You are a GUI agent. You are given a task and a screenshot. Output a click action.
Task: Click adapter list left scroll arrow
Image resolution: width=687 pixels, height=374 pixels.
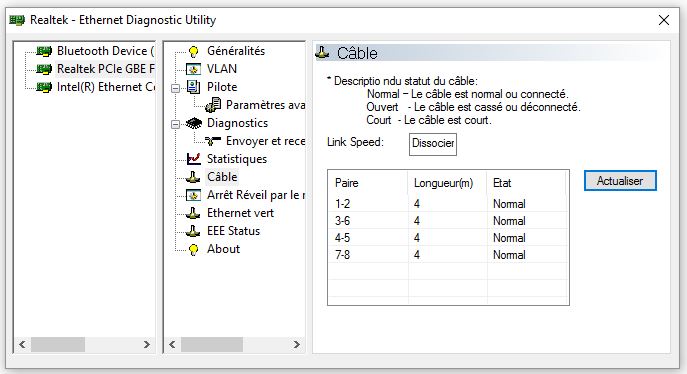coord(22,345)
